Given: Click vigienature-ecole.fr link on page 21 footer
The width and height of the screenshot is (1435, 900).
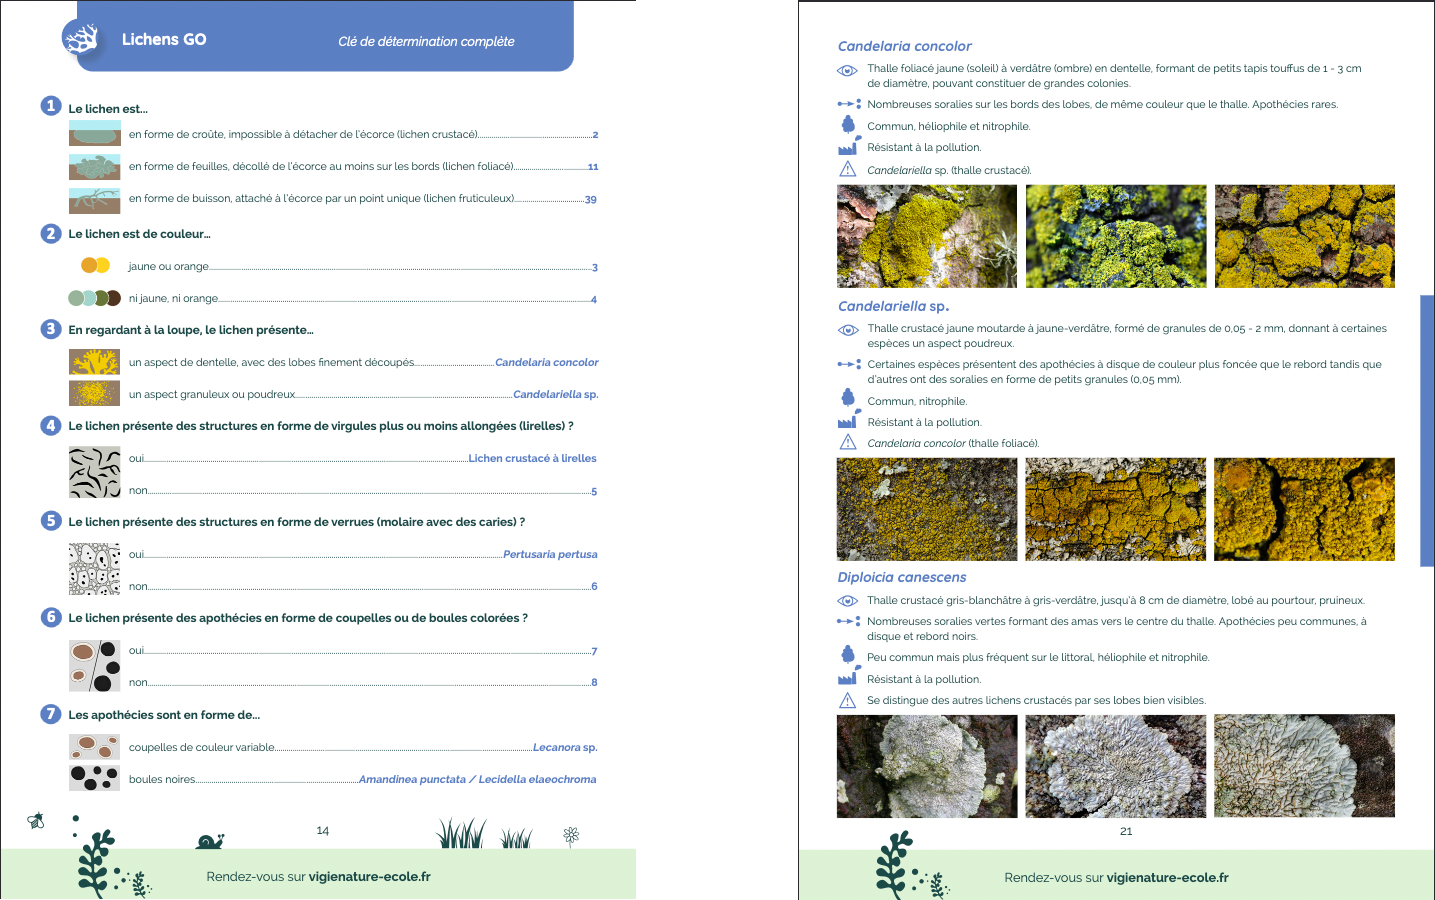Looking at the screenshot, I should point(1167,877).
